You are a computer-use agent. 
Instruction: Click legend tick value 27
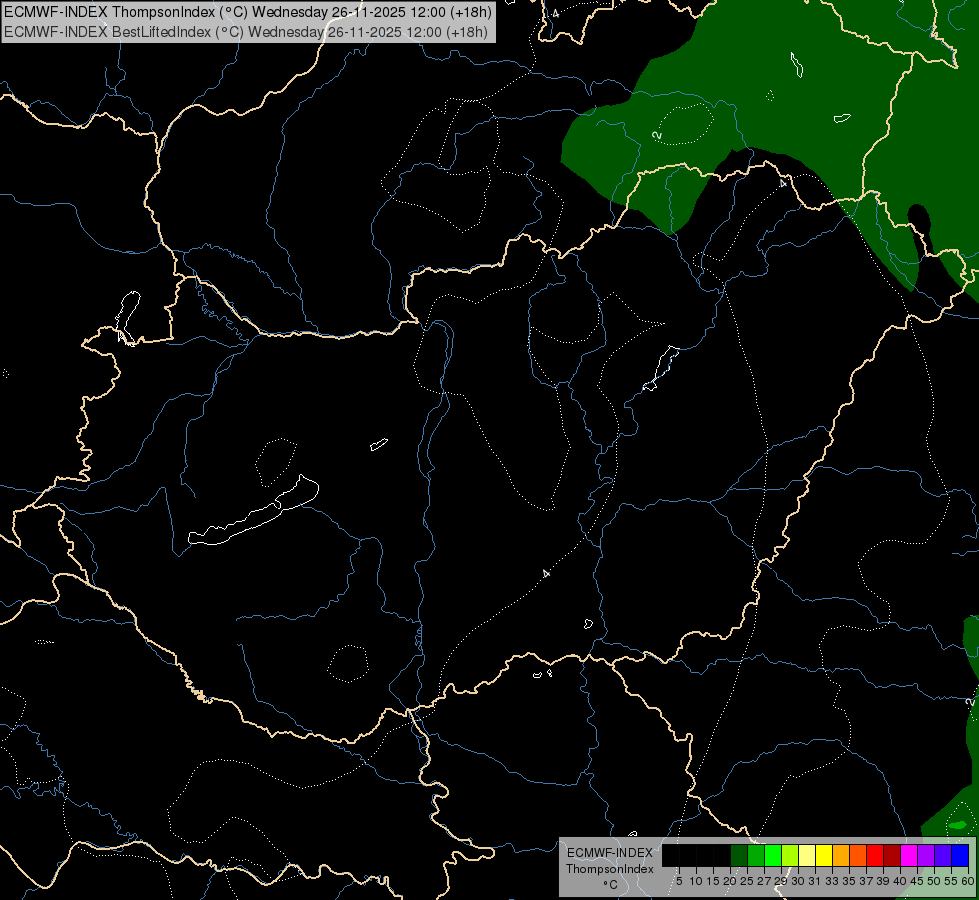pyautogui.click(x=764, y=881)
